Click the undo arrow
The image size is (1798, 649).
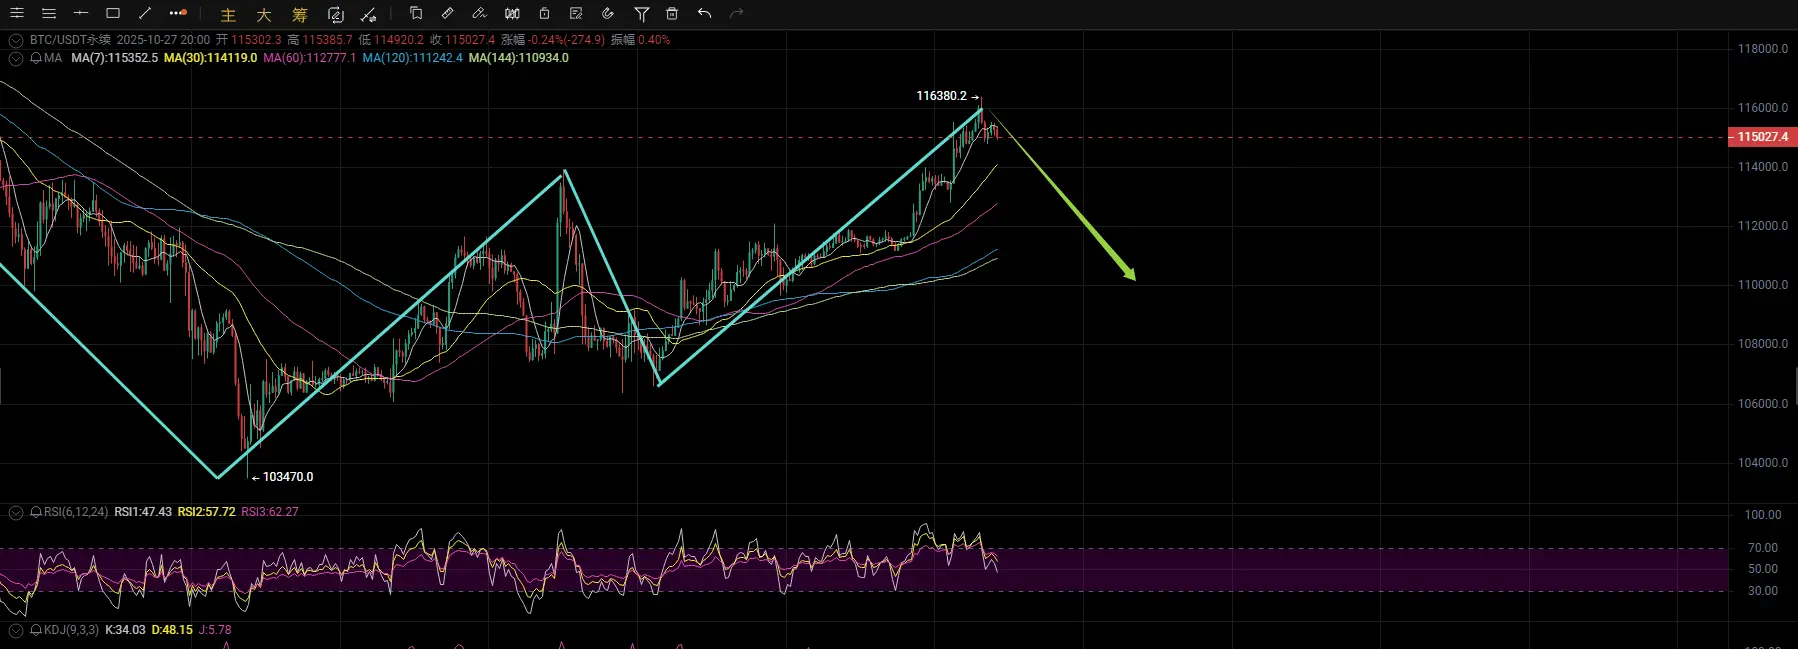[x=705, y=13]
